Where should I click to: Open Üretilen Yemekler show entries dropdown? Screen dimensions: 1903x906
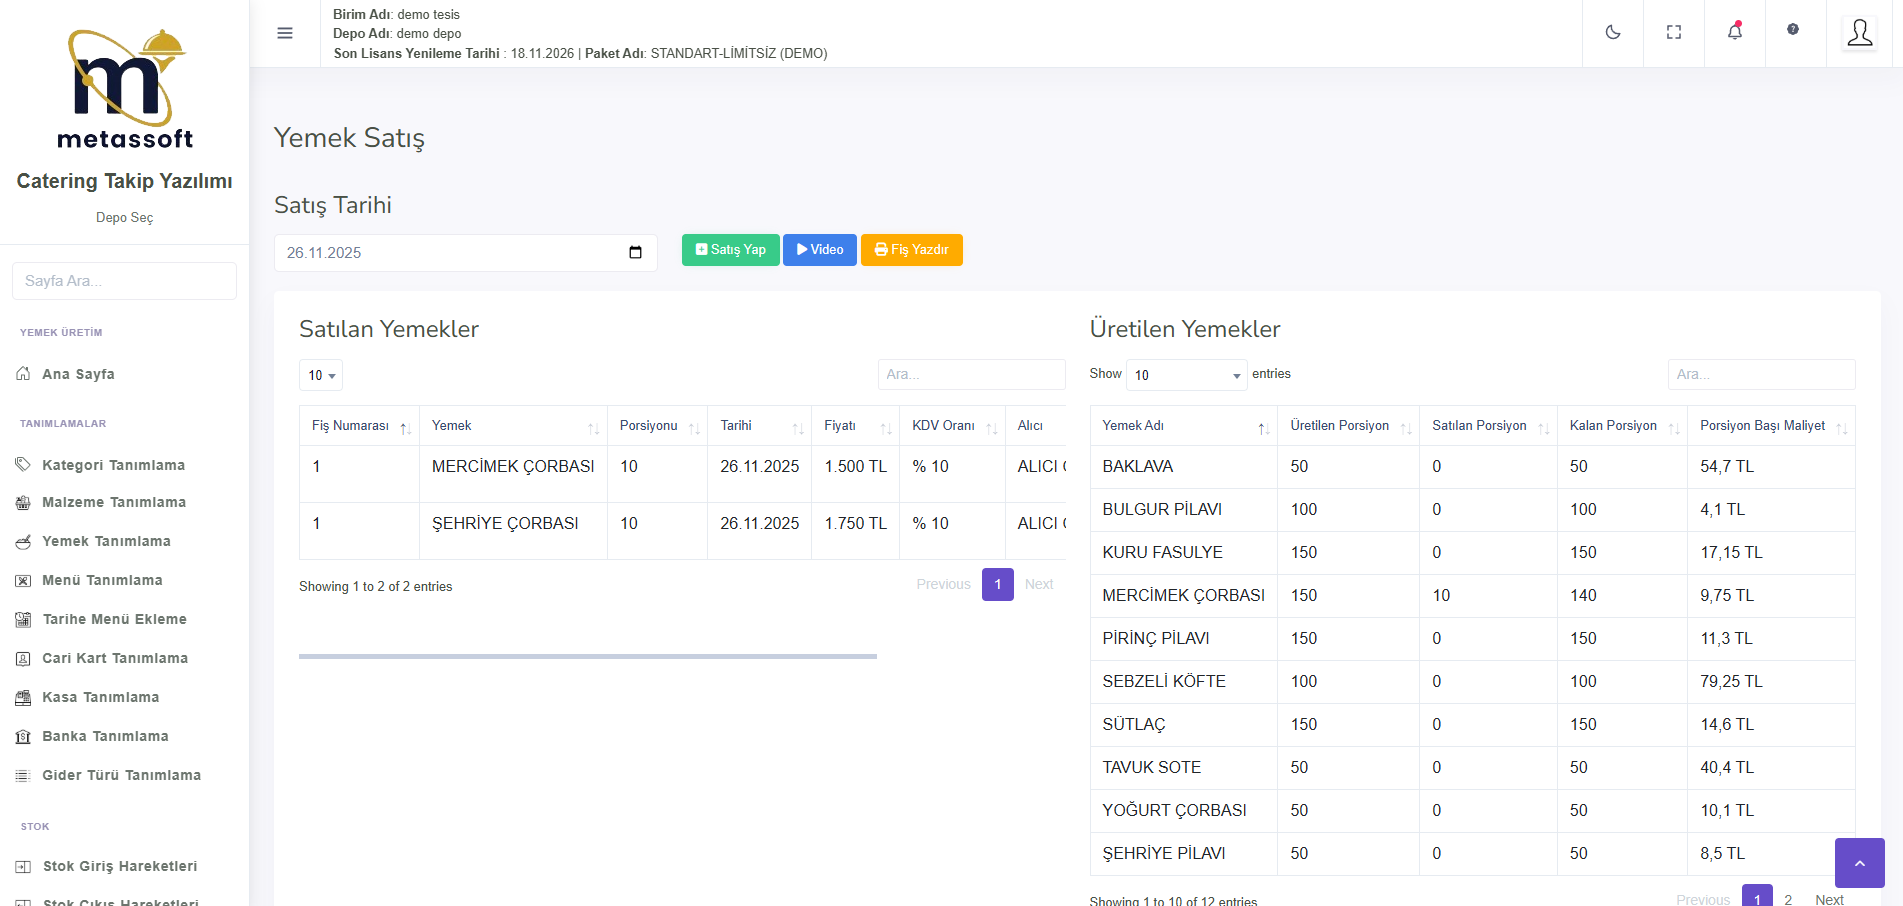(x=1186, y=375)
